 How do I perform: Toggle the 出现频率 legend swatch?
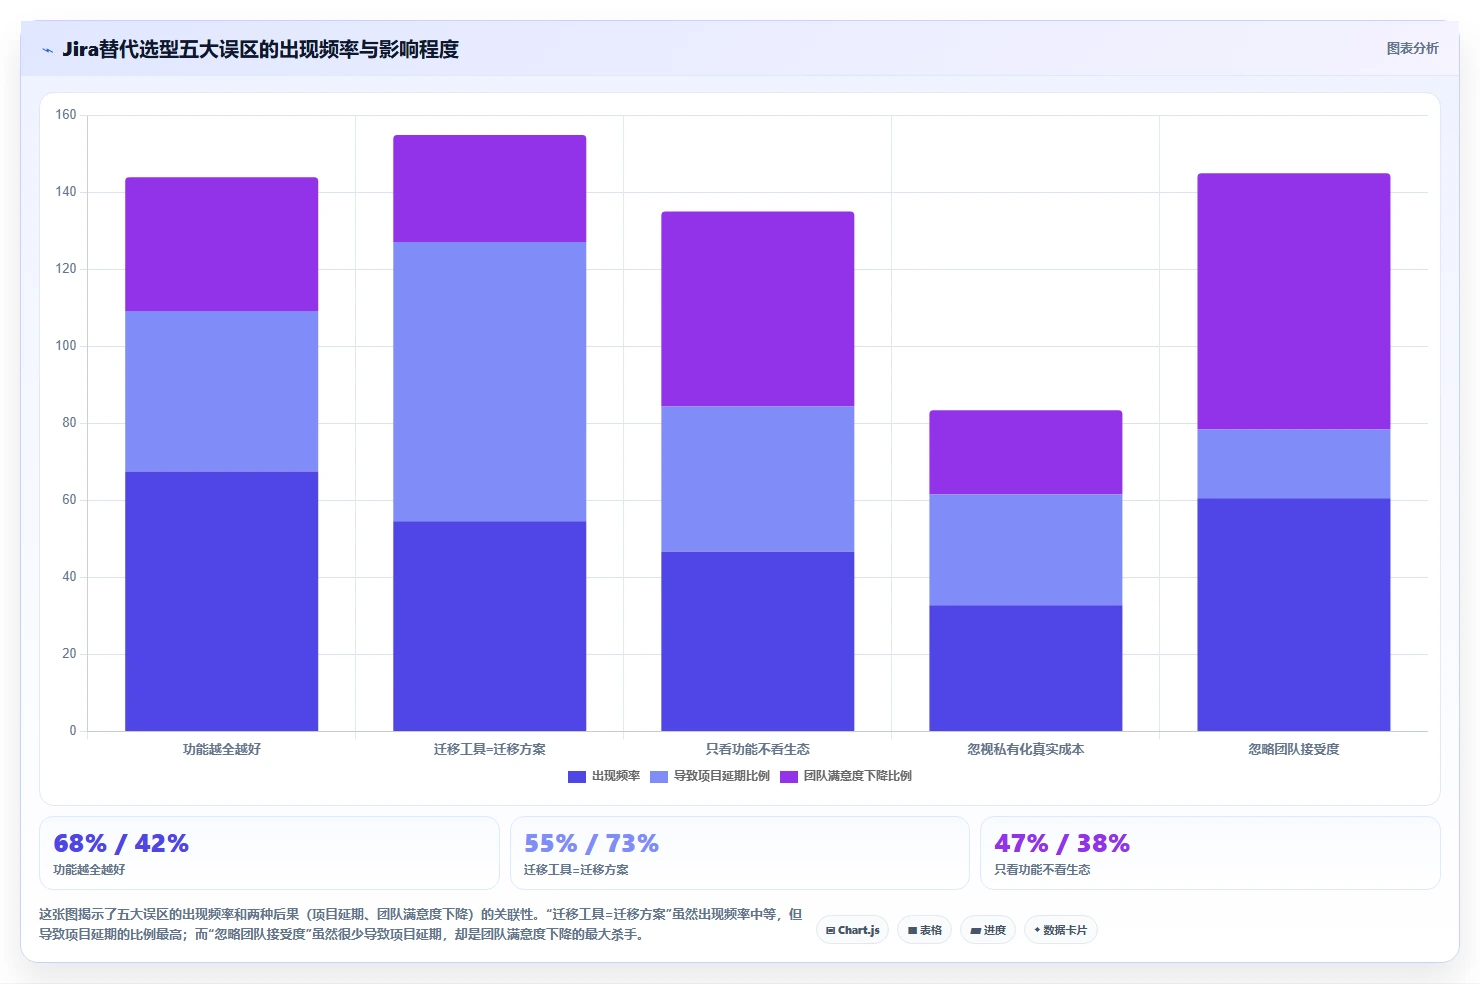(576, 777)
